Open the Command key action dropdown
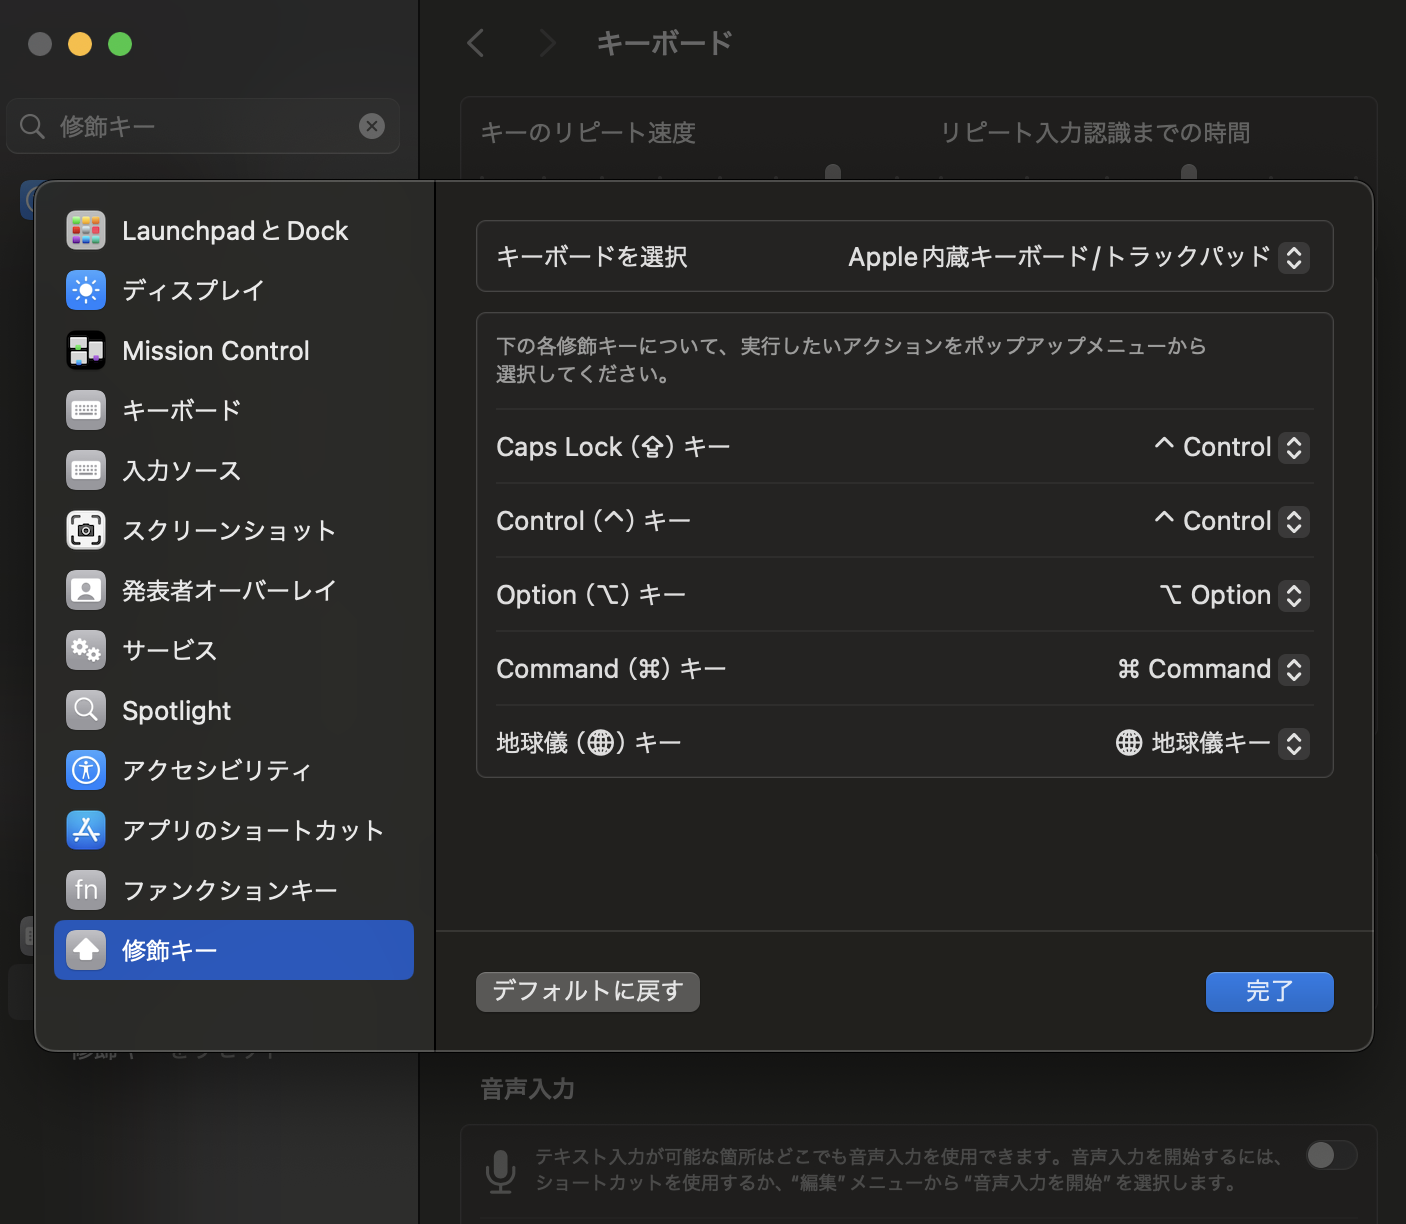This screenshot has width=1406, height=1224. tap(1294, 669)
